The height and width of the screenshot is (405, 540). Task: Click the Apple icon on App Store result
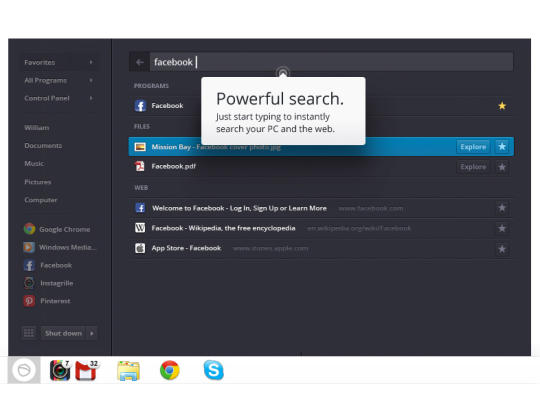pos(140,248)
